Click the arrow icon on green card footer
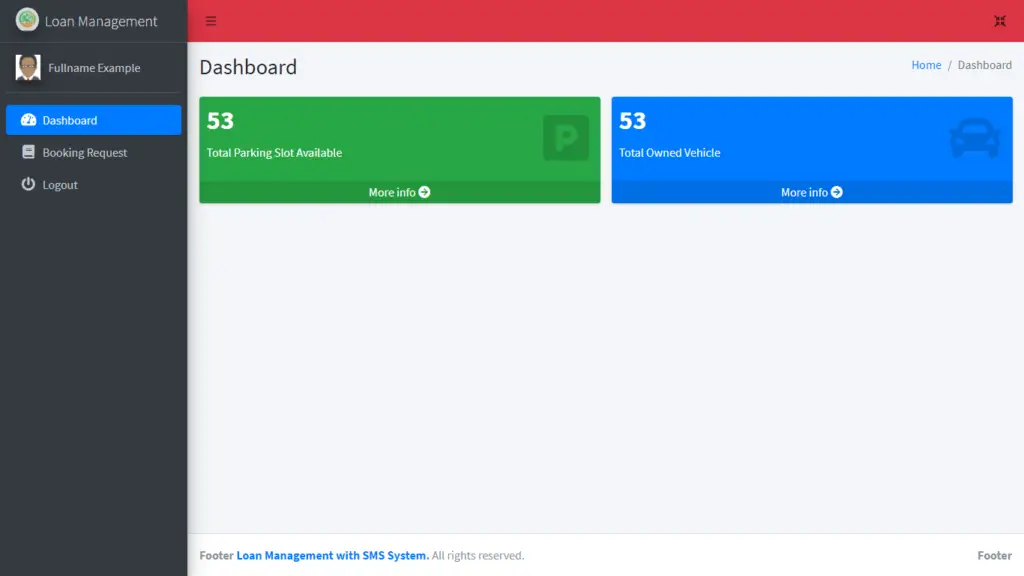Image resolution: width=1024 pixels, height=576 pixels. pyautogui.click(x=425, y=192)
